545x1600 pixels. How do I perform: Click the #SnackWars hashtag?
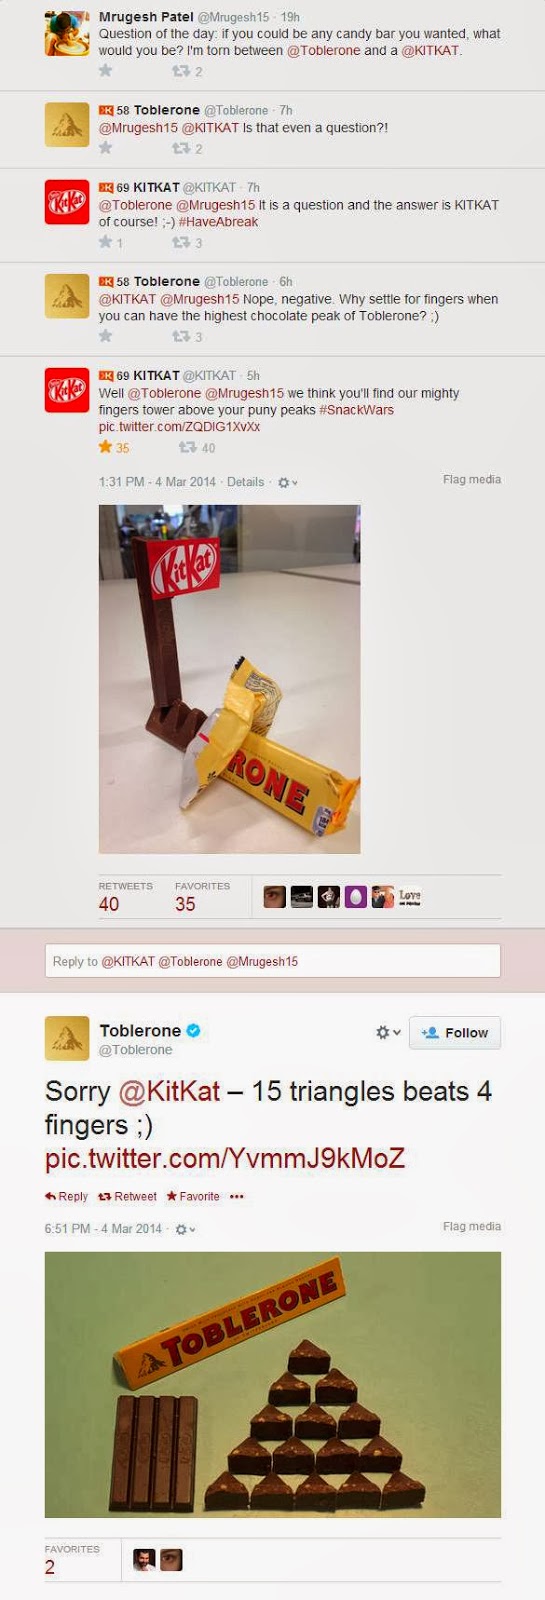[x=356, y=410]
